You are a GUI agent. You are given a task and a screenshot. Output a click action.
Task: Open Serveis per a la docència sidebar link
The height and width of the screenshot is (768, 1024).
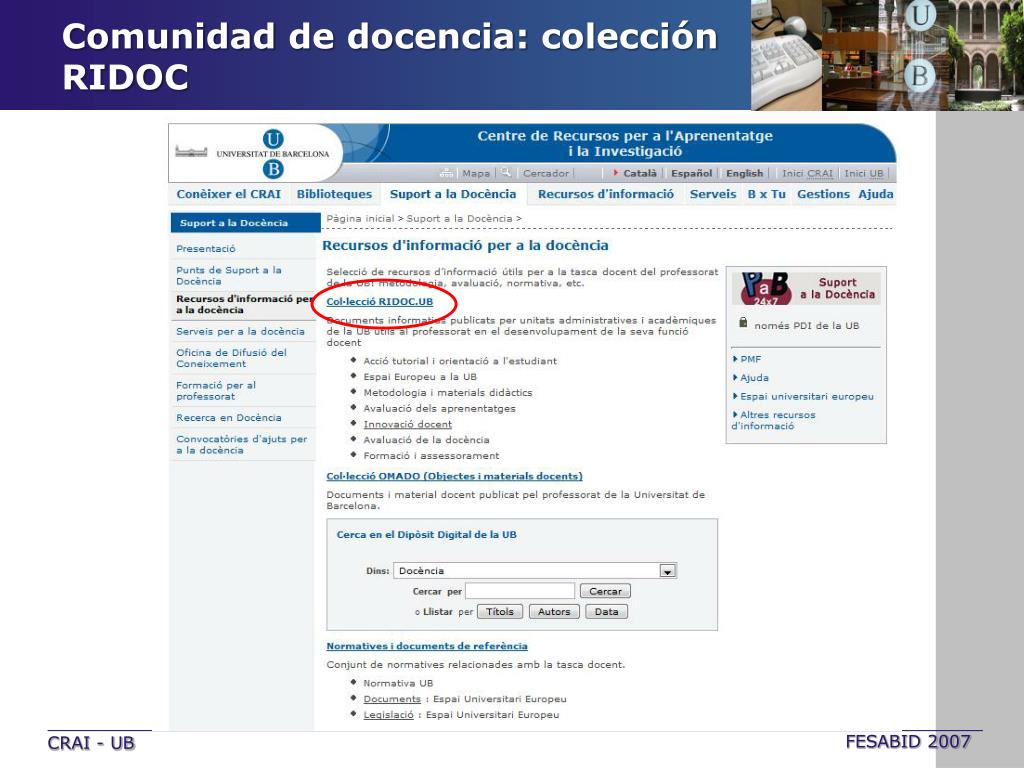240,331
